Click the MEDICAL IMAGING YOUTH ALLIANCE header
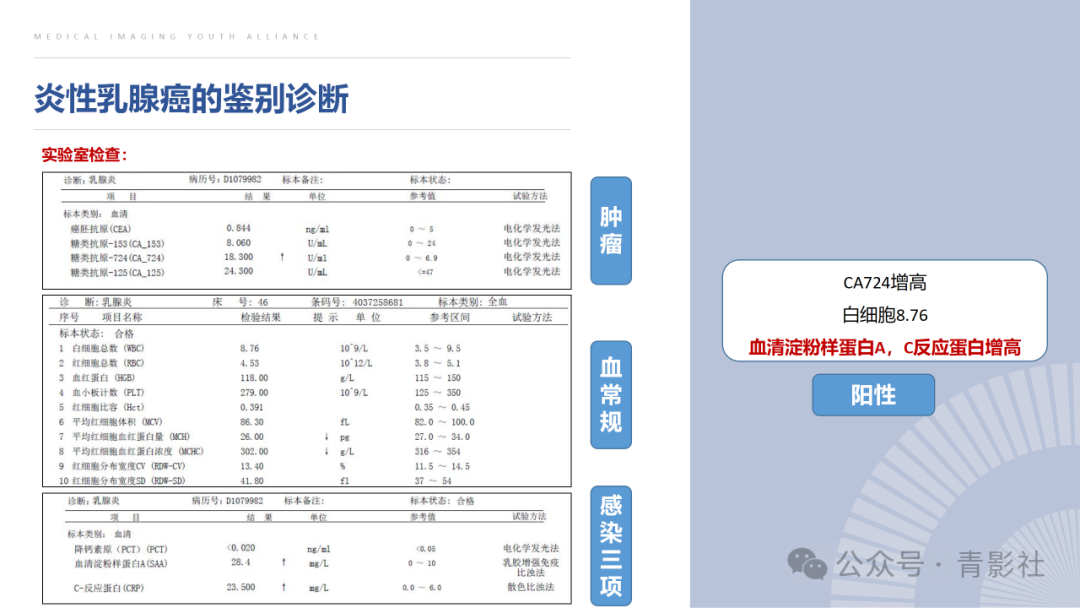1080x608 pixels. click(x=177, y=36)
